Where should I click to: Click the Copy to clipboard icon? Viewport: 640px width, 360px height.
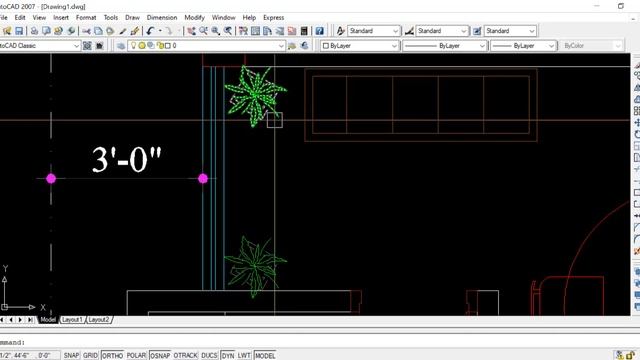98,31
